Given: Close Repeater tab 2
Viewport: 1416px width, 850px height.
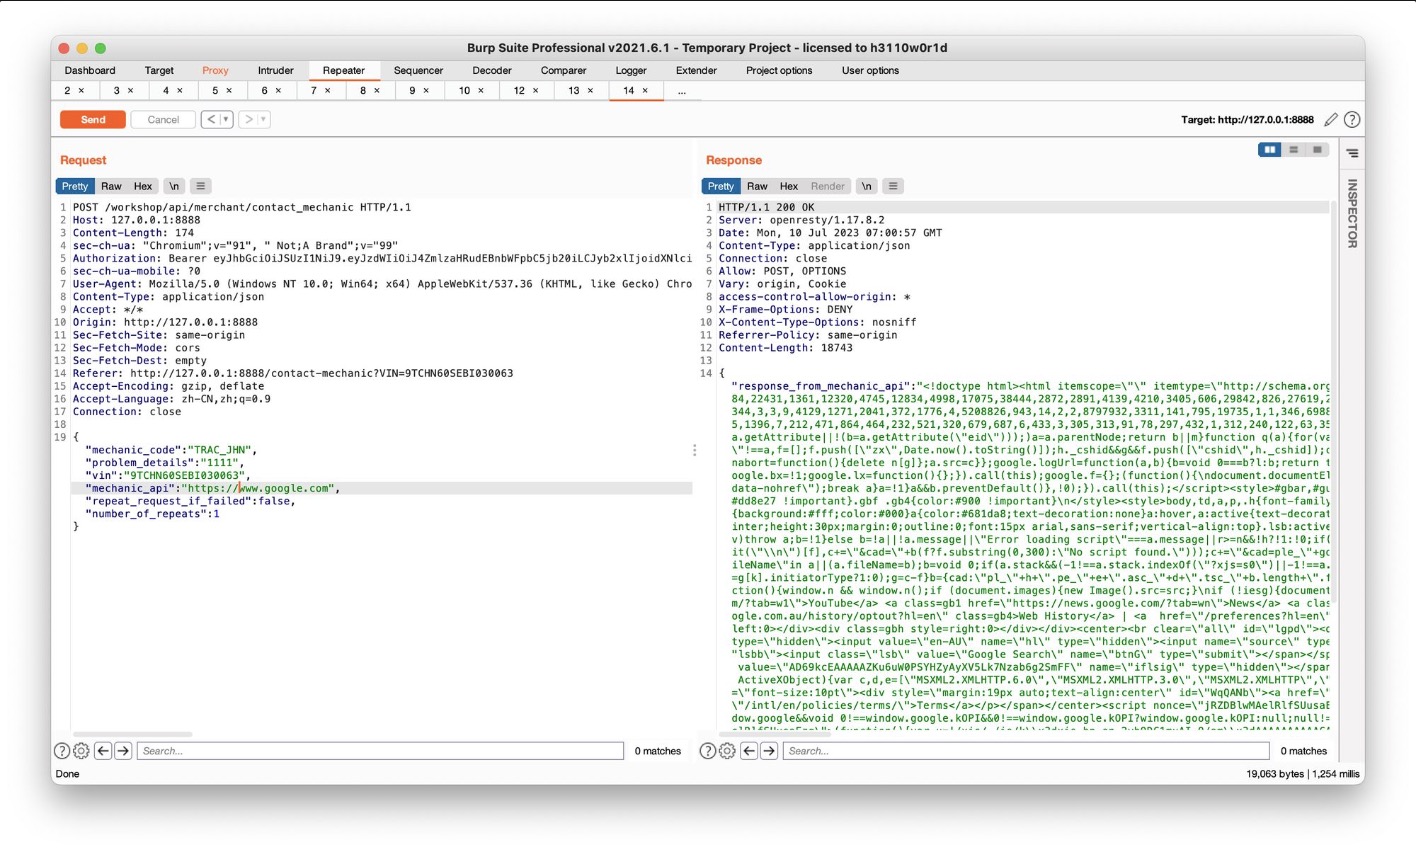Looking at the screenshot, I should tap(81, 91).
